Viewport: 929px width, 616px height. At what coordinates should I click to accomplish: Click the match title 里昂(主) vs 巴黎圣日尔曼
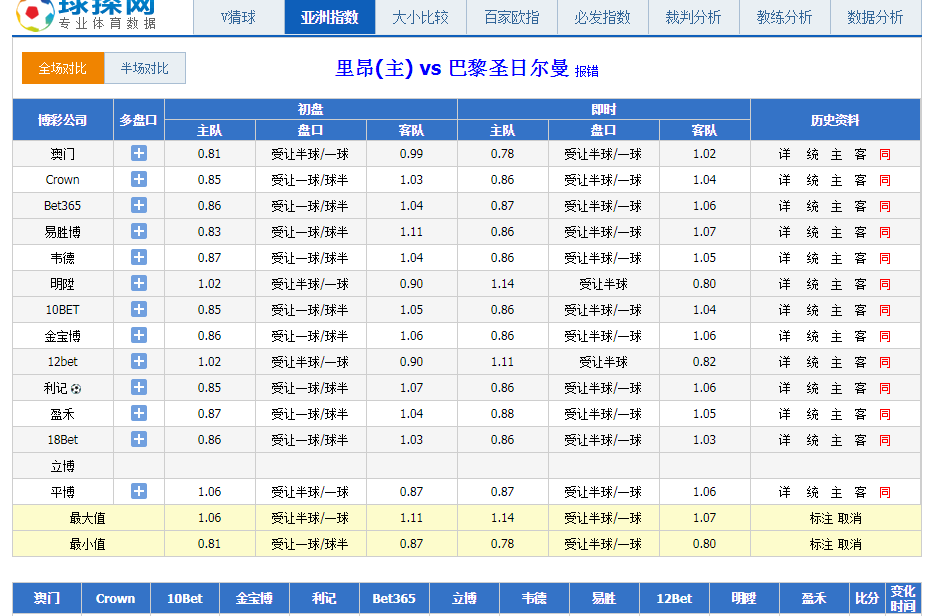coord(452,68)
